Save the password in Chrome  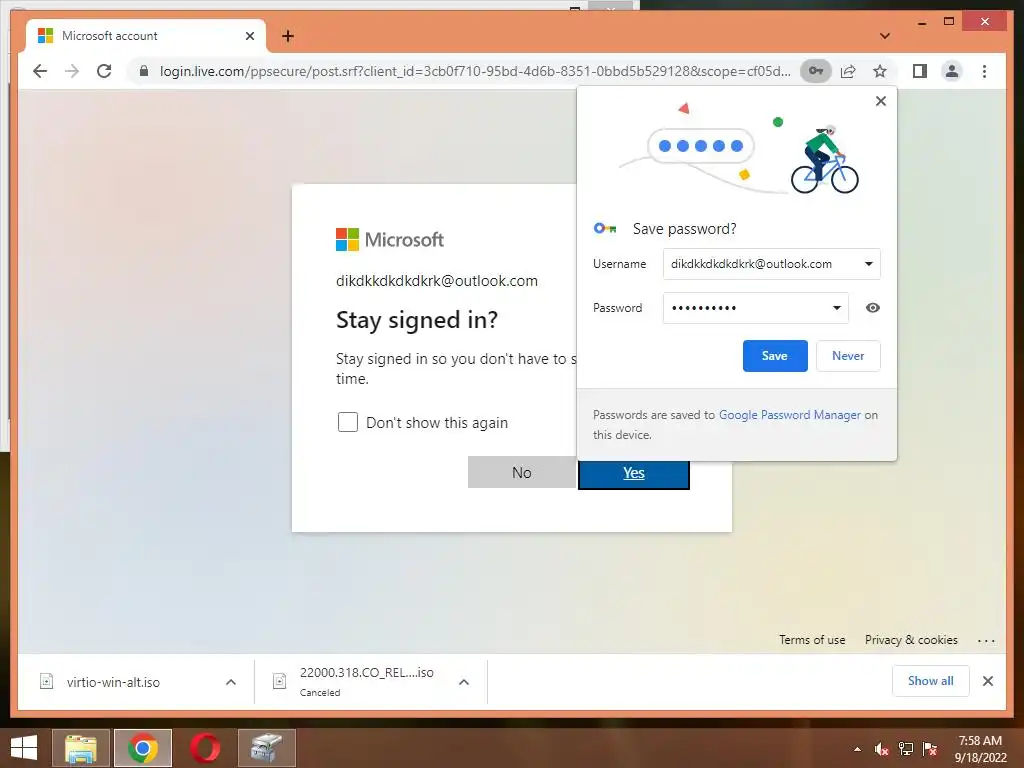click(775, 356)
